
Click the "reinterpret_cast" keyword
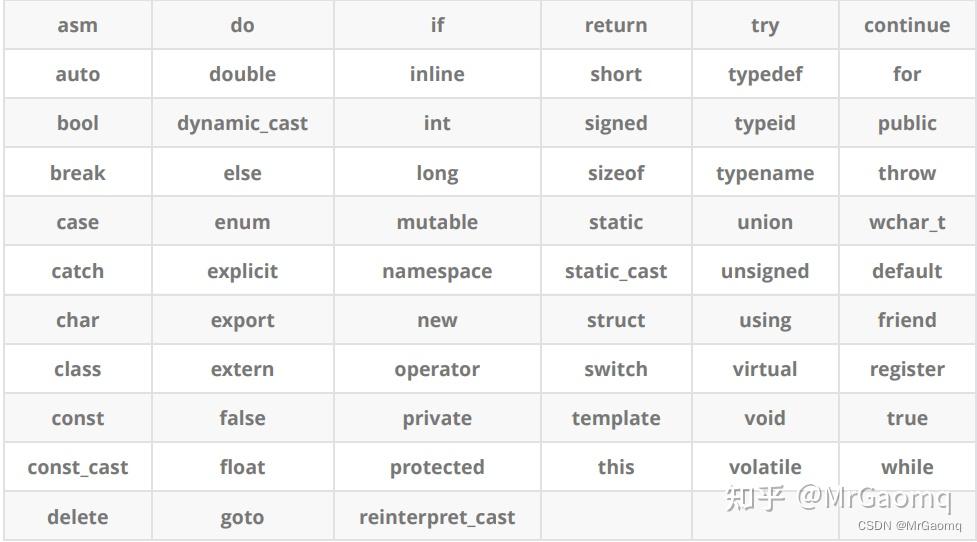pyautogui.click(x=437, y=517)
